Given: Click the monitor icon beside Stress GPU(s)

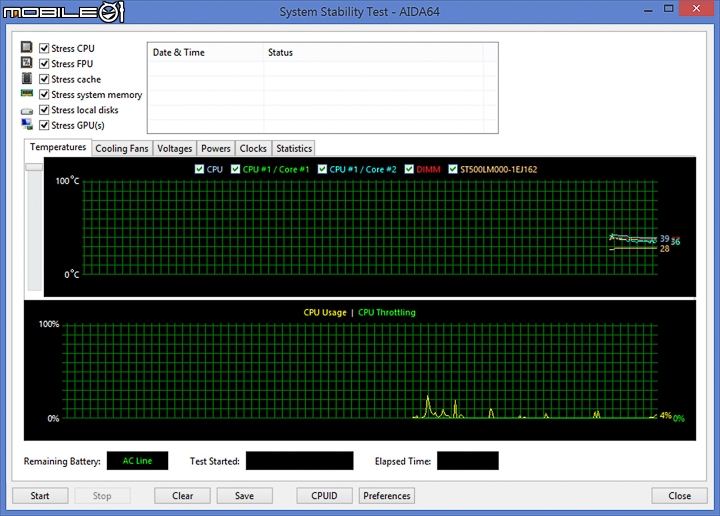Looking at the screenshot, I should tap(27, 124).
